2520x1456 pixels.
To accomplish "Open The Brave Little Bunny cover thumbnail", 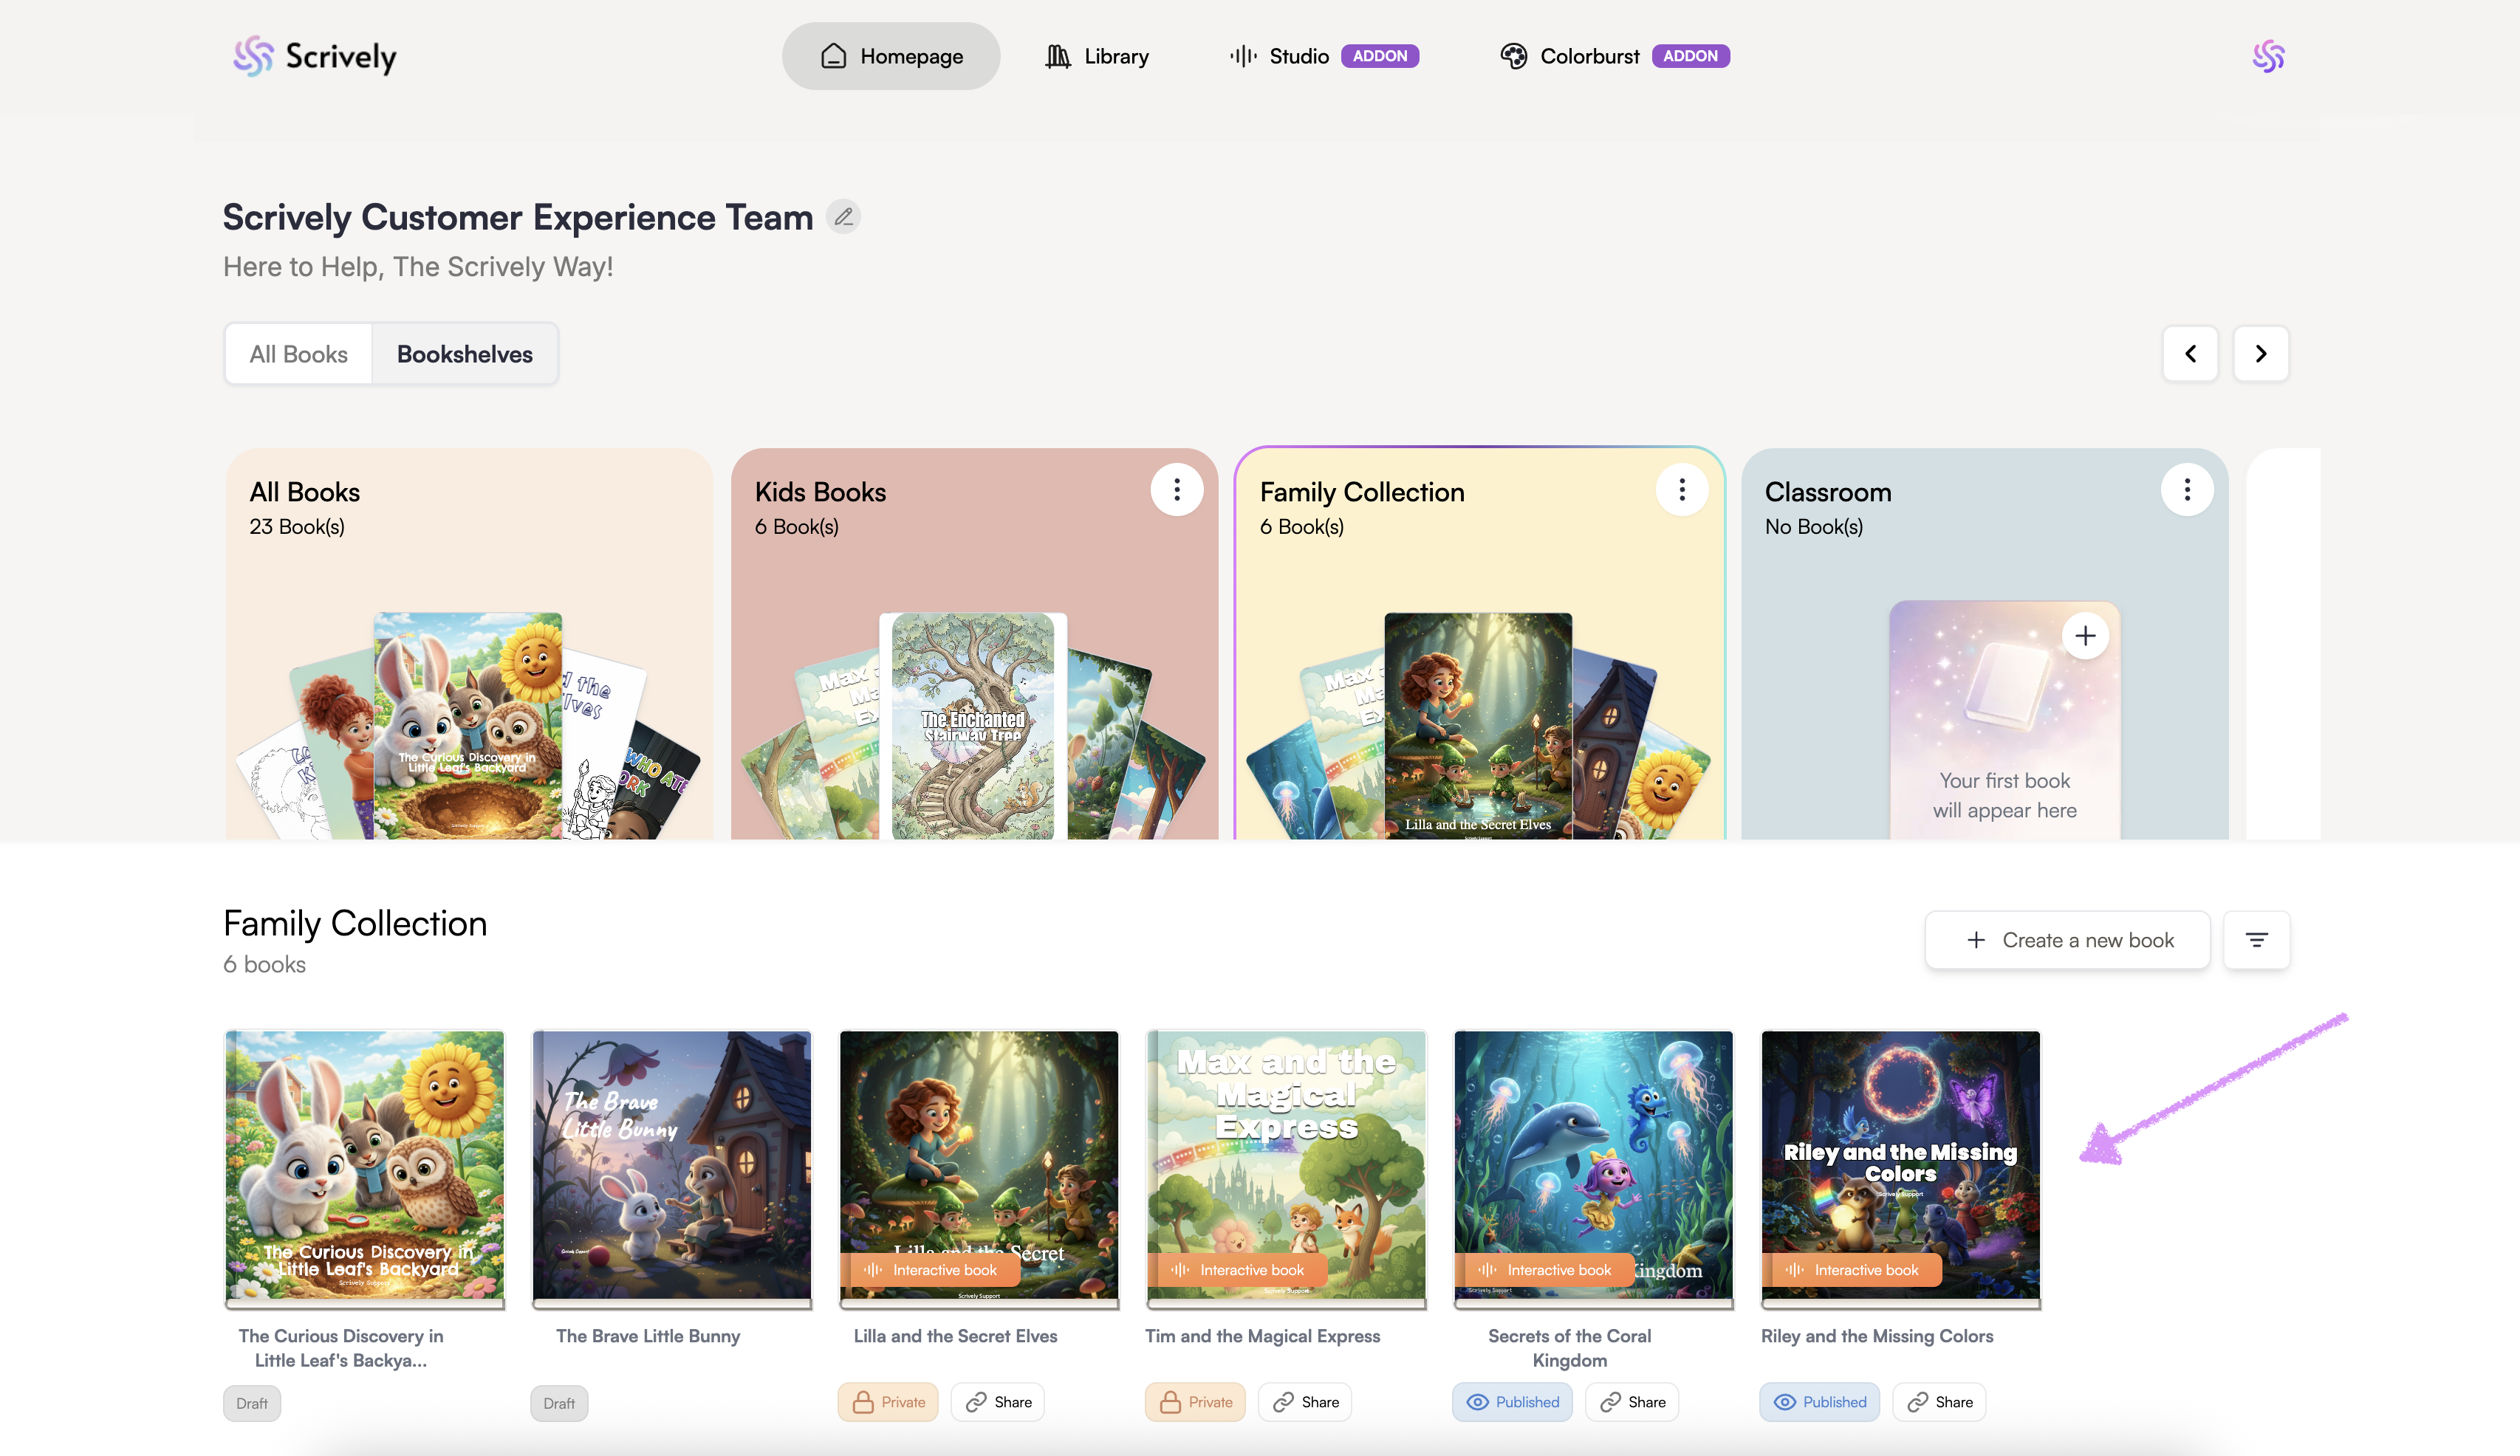I will tap(671, 1166).
